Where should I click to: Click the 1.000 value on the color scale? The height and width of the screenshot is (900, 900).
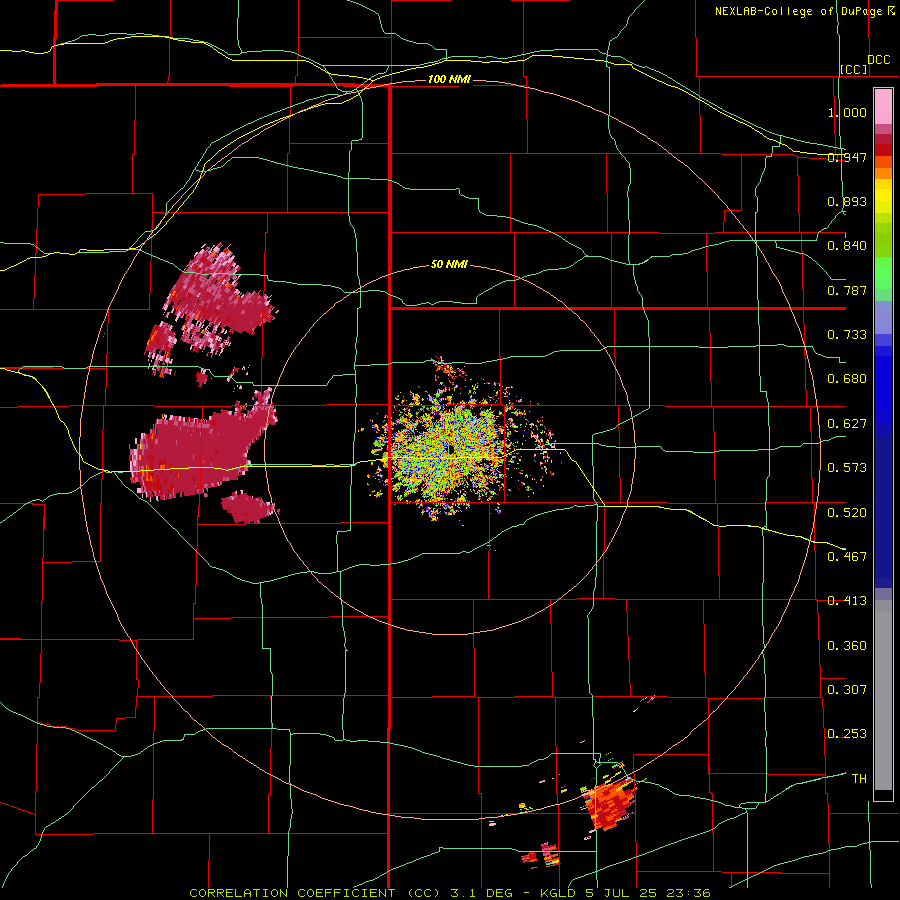(x=847, y=112)
